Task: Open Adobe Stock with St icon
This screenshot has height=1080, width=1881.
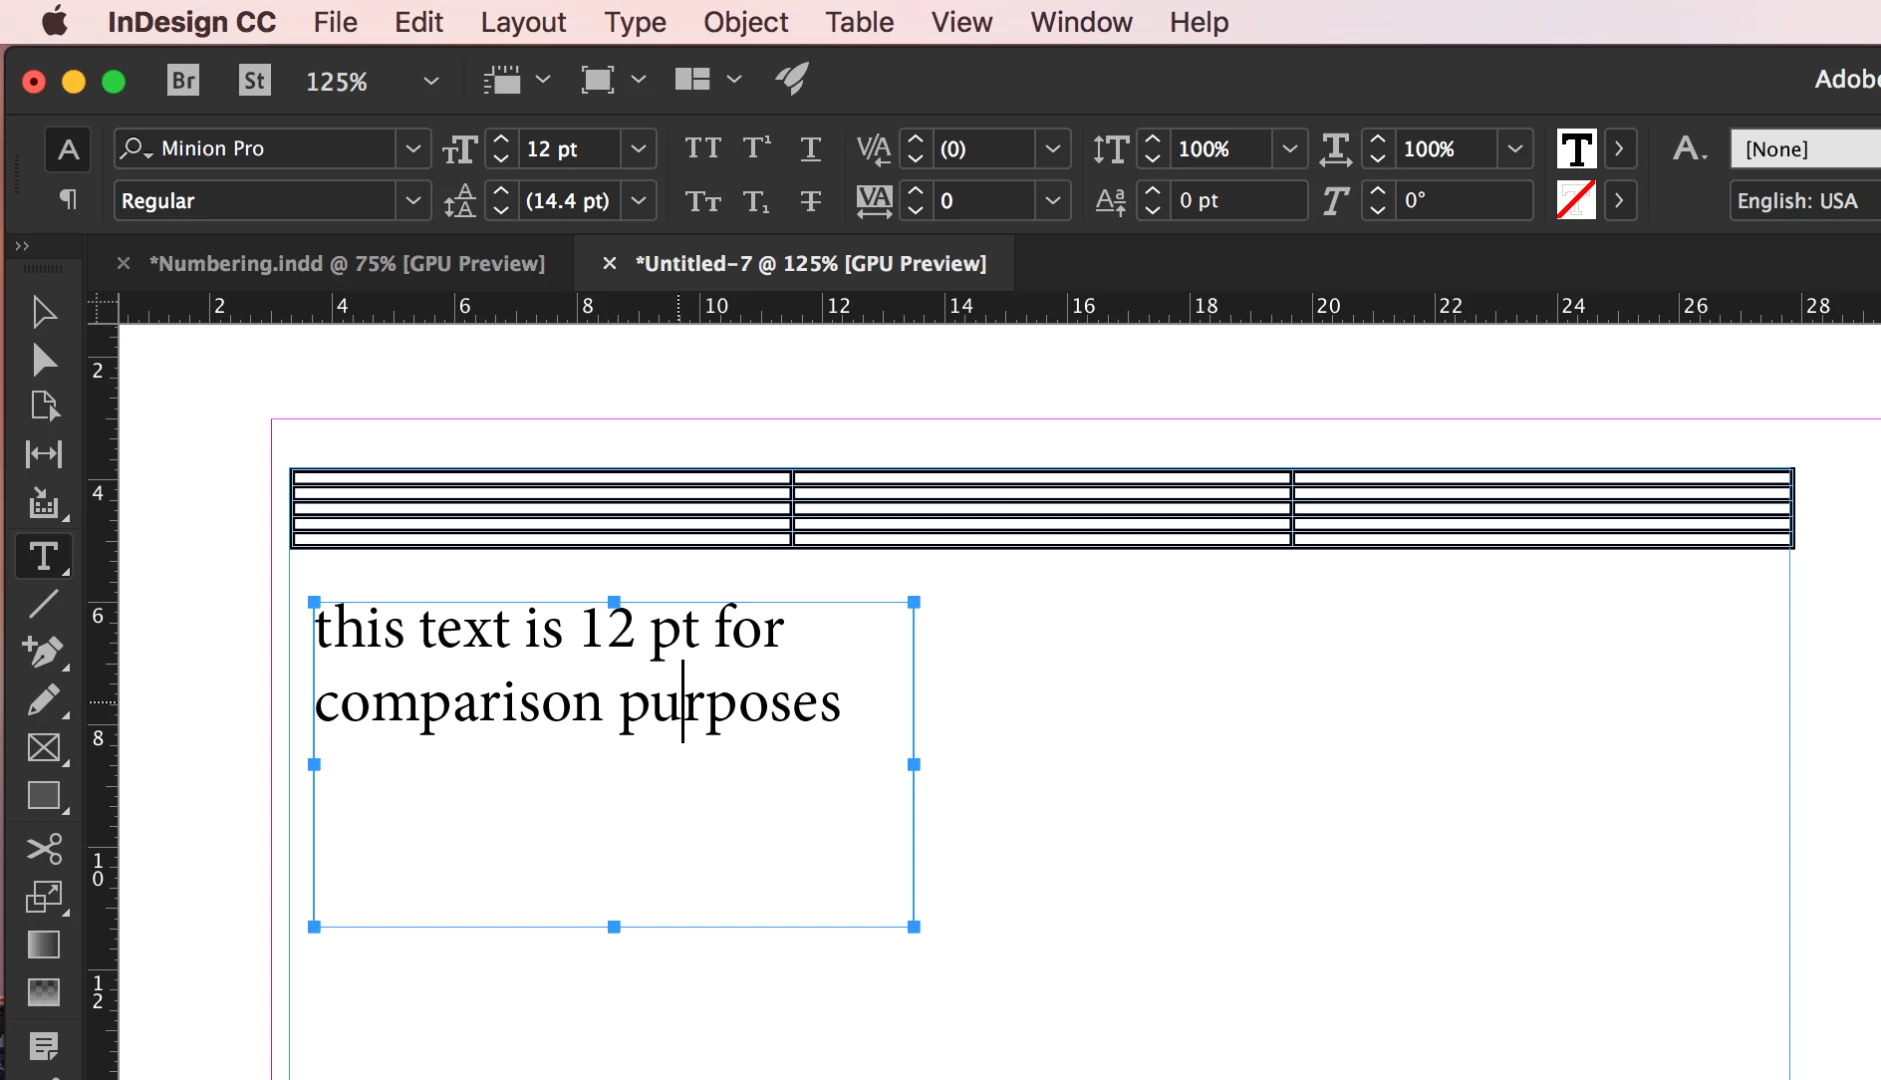Action: click(254, 80)
